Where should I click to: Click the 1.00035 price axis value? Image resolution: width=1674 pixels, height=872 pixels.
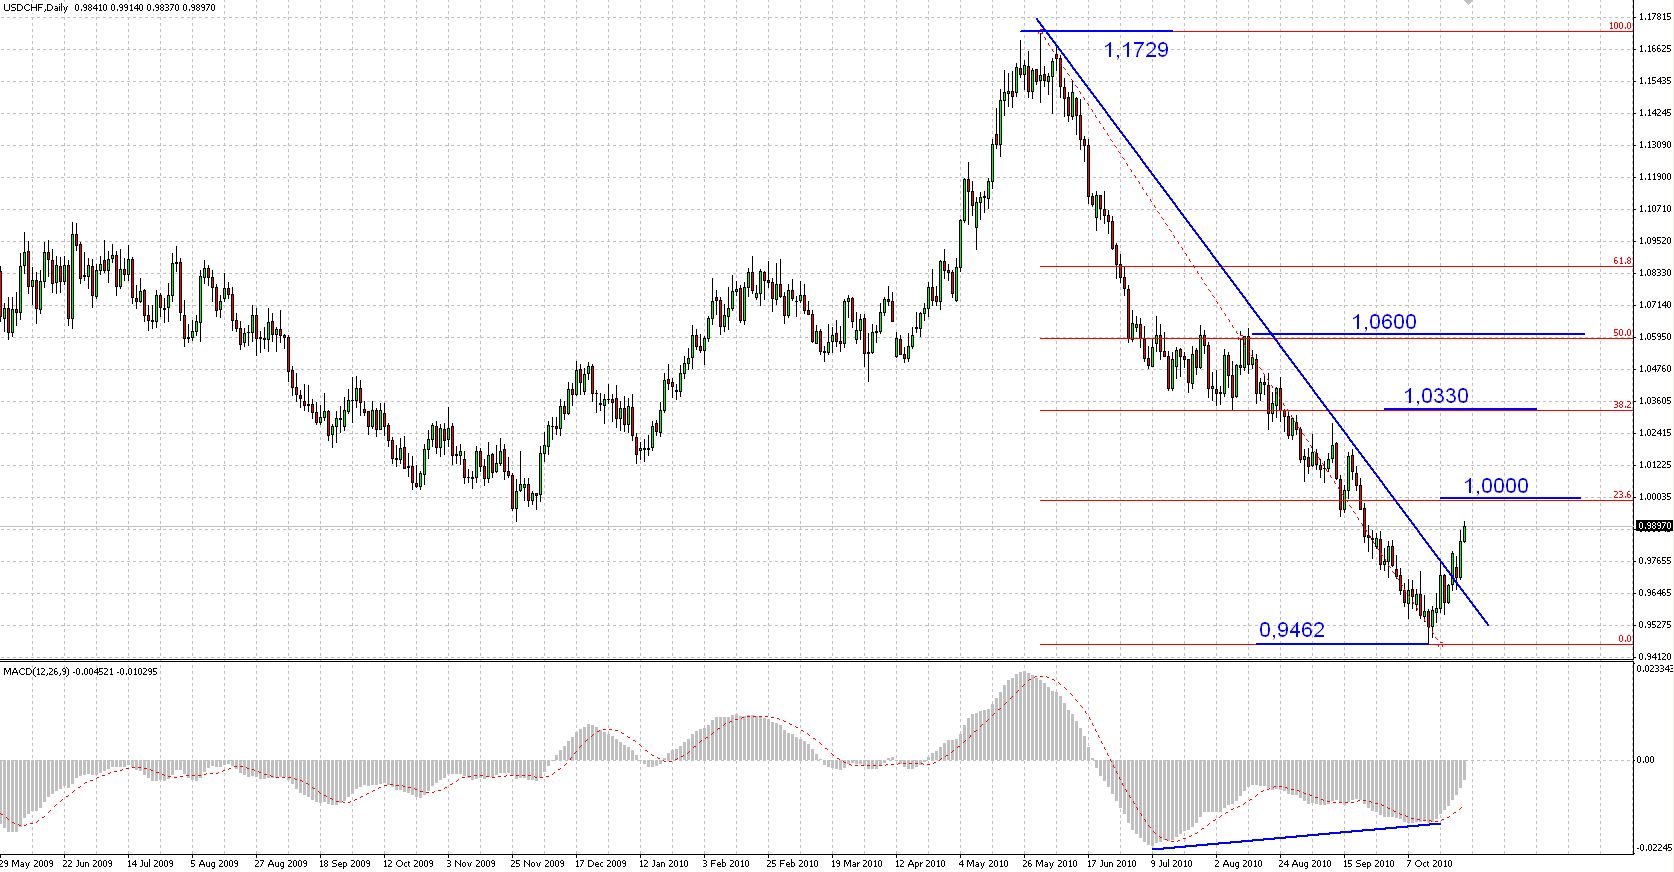pos(1655,496)
